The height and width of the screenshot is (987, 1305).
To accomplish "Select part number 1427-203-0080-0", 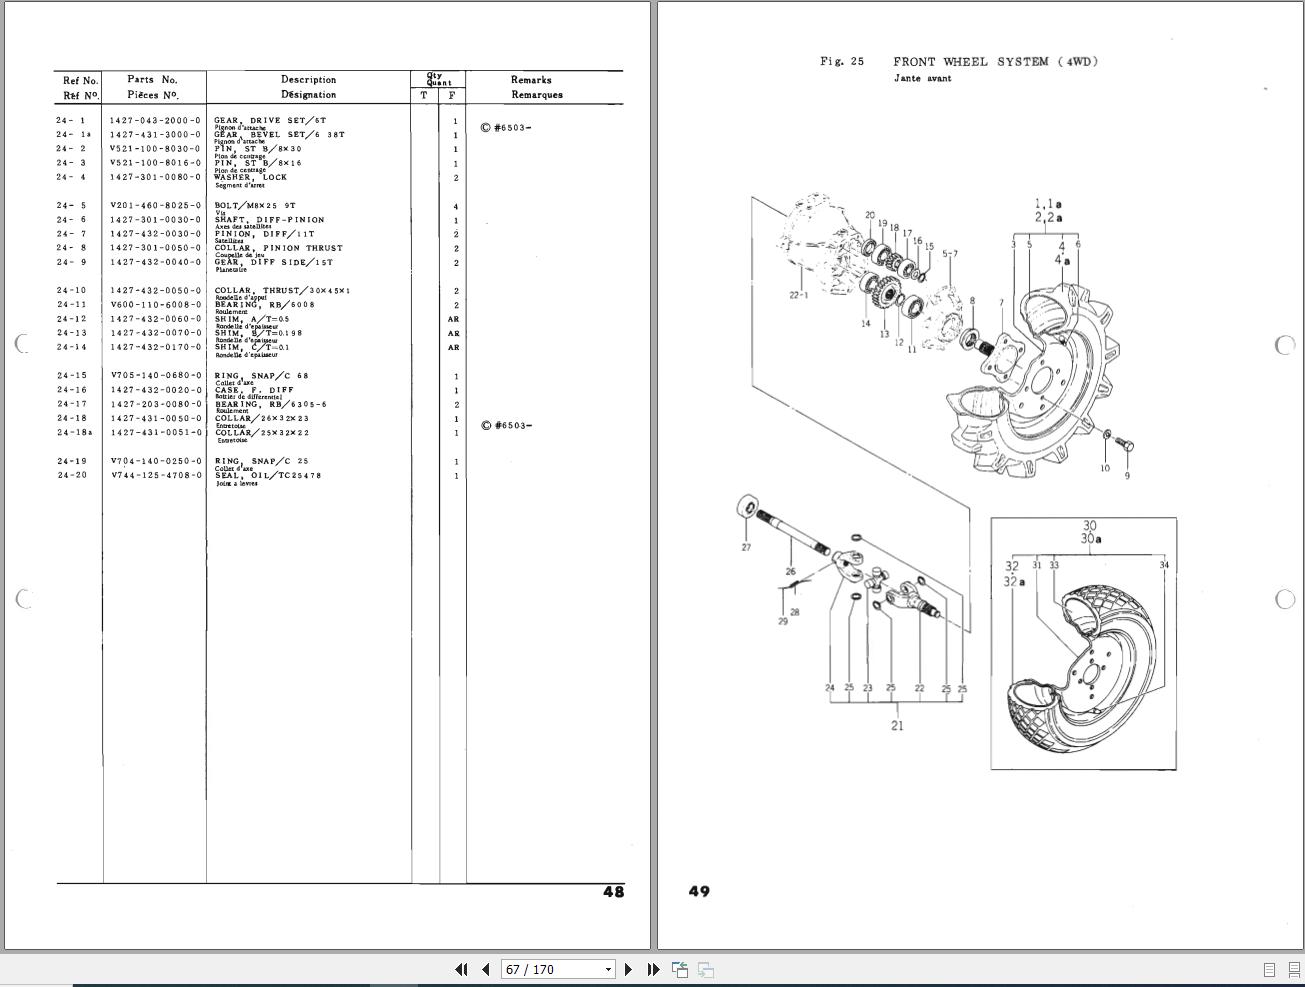I will pyautogui.click(x=155, y=405).
